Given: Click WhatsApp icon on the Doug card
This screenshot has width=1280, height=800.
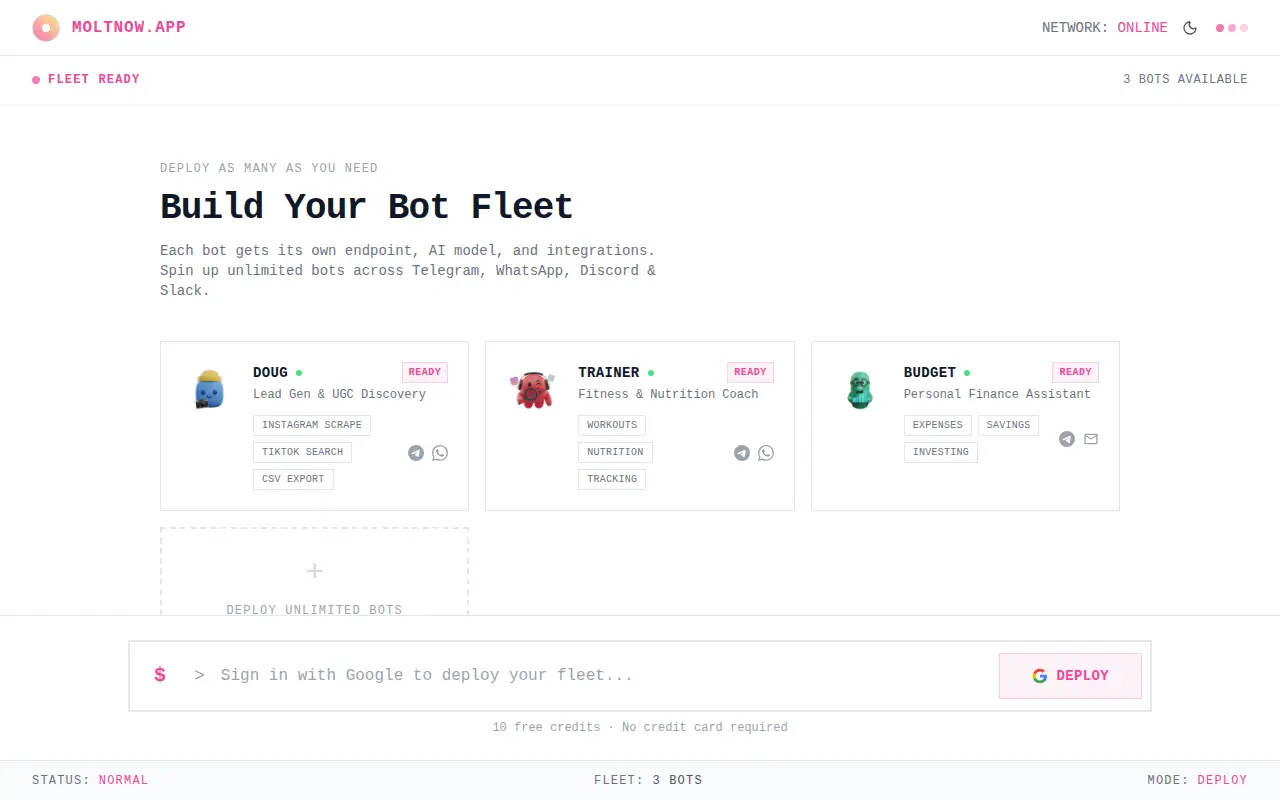Looking at the screenshot, I should [440, 453].
